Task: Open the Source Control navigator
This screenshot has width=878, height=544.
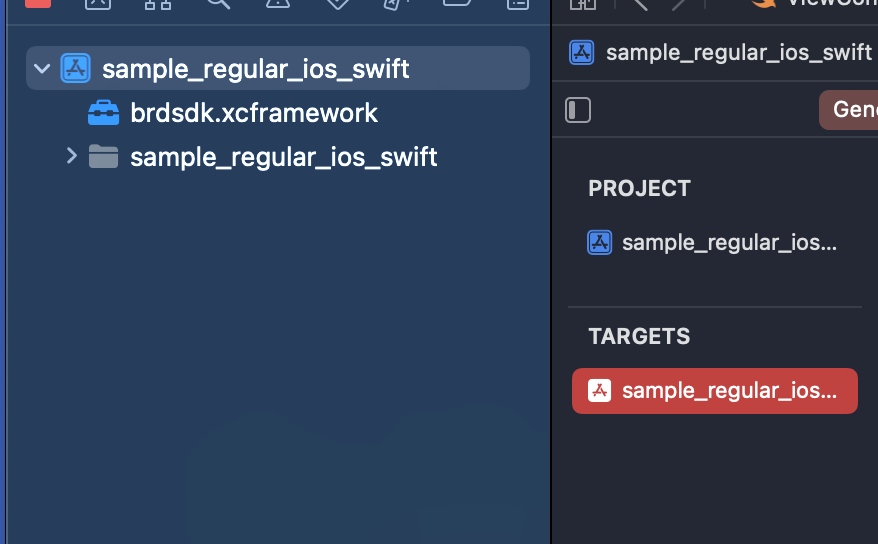Action: [98, 3]
